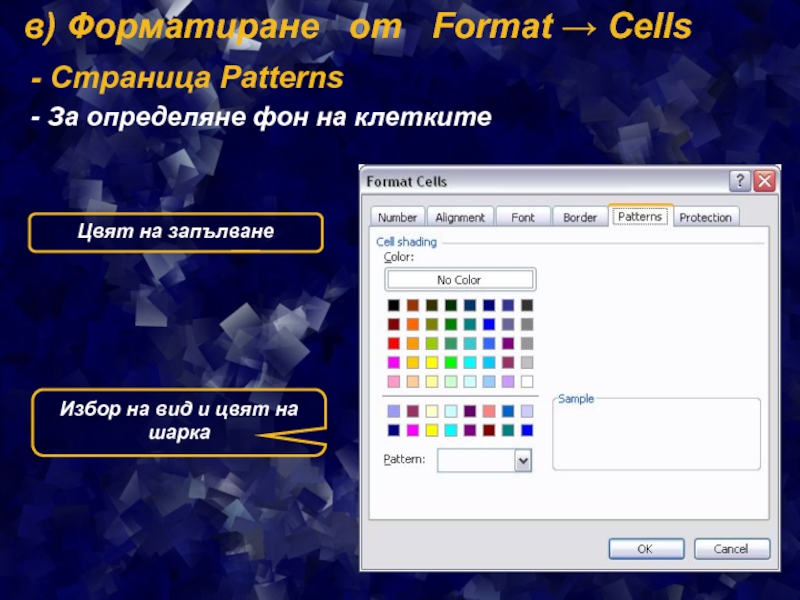Select the lavender swatch beside white
The width and height of the screenshot is (800, 600).
click(508, 381)
